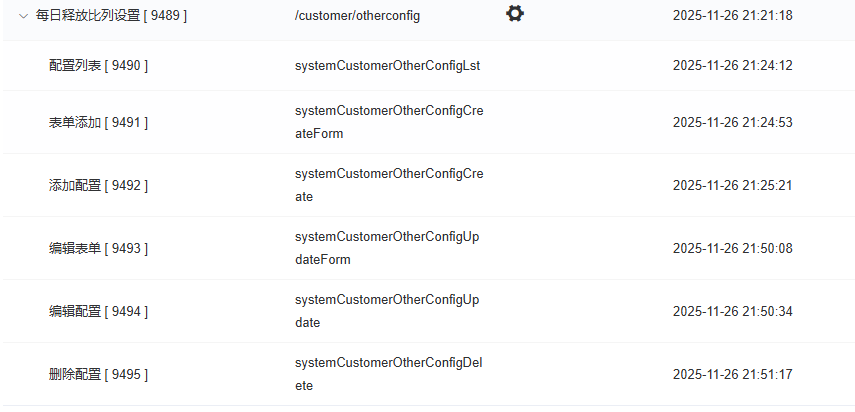Select the 配置列表 [ 9490 ] row
Screen dimensions: 855x412
(x=98, y=66)
